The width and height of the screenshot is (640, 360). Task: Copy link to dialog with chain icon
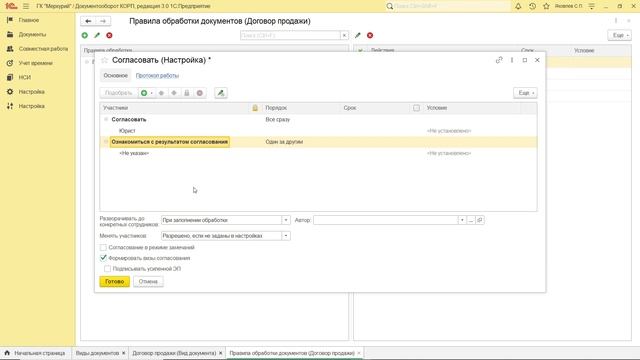click(499, 60)
